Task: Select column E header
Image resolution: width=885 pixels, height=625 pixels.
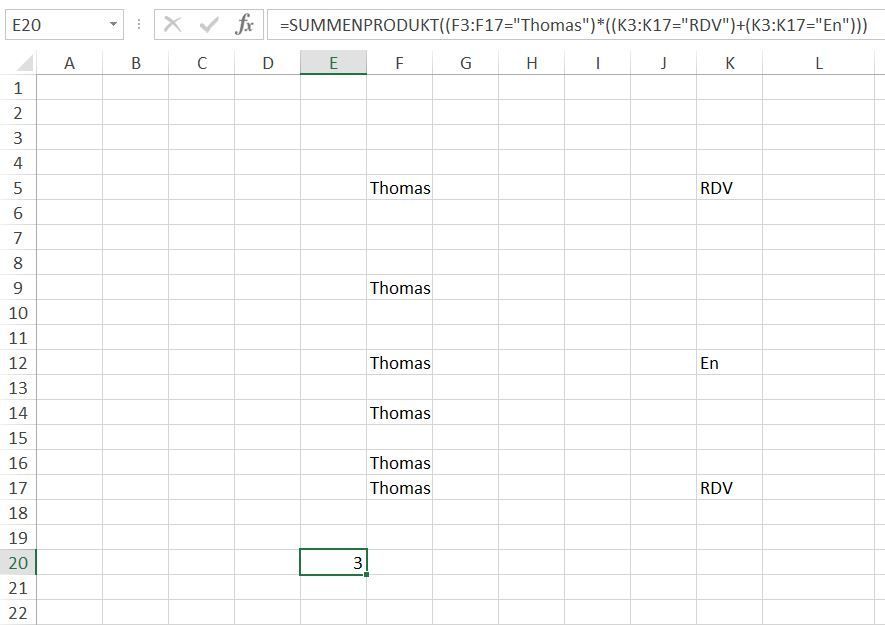Action: coord(334,63)
